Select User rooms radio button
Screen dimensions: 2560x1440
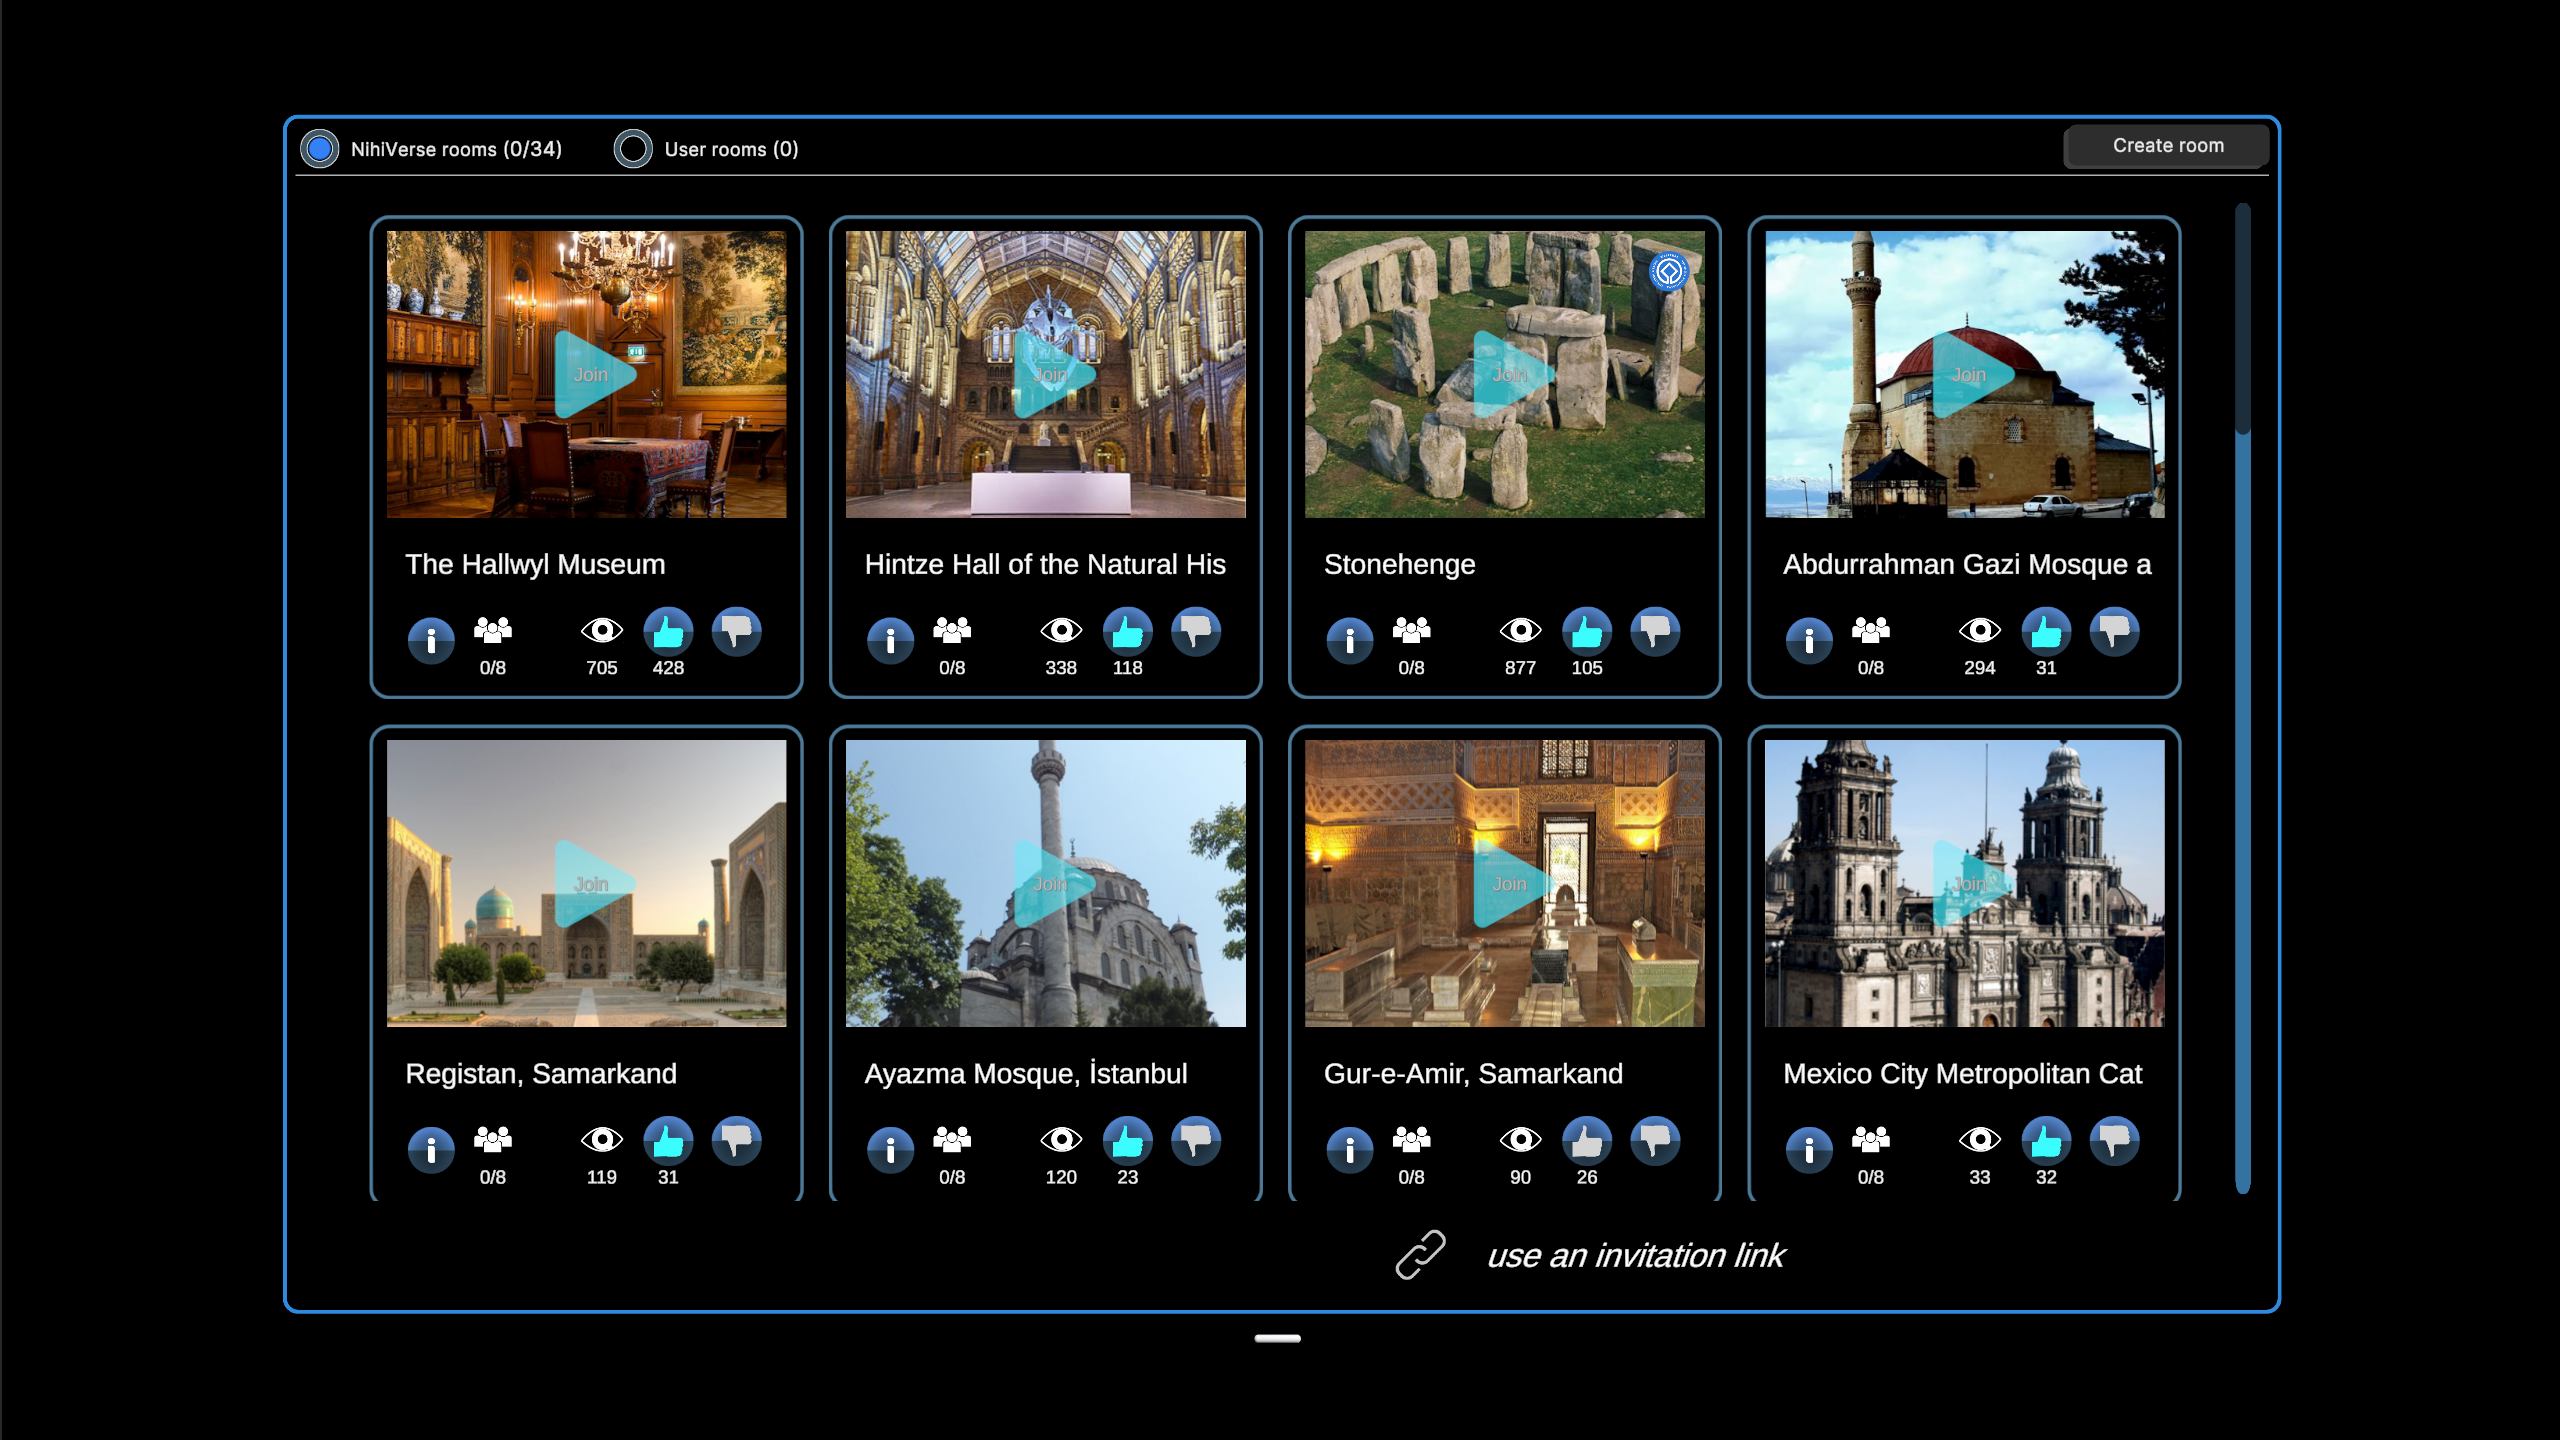click(x=633, y=149)
